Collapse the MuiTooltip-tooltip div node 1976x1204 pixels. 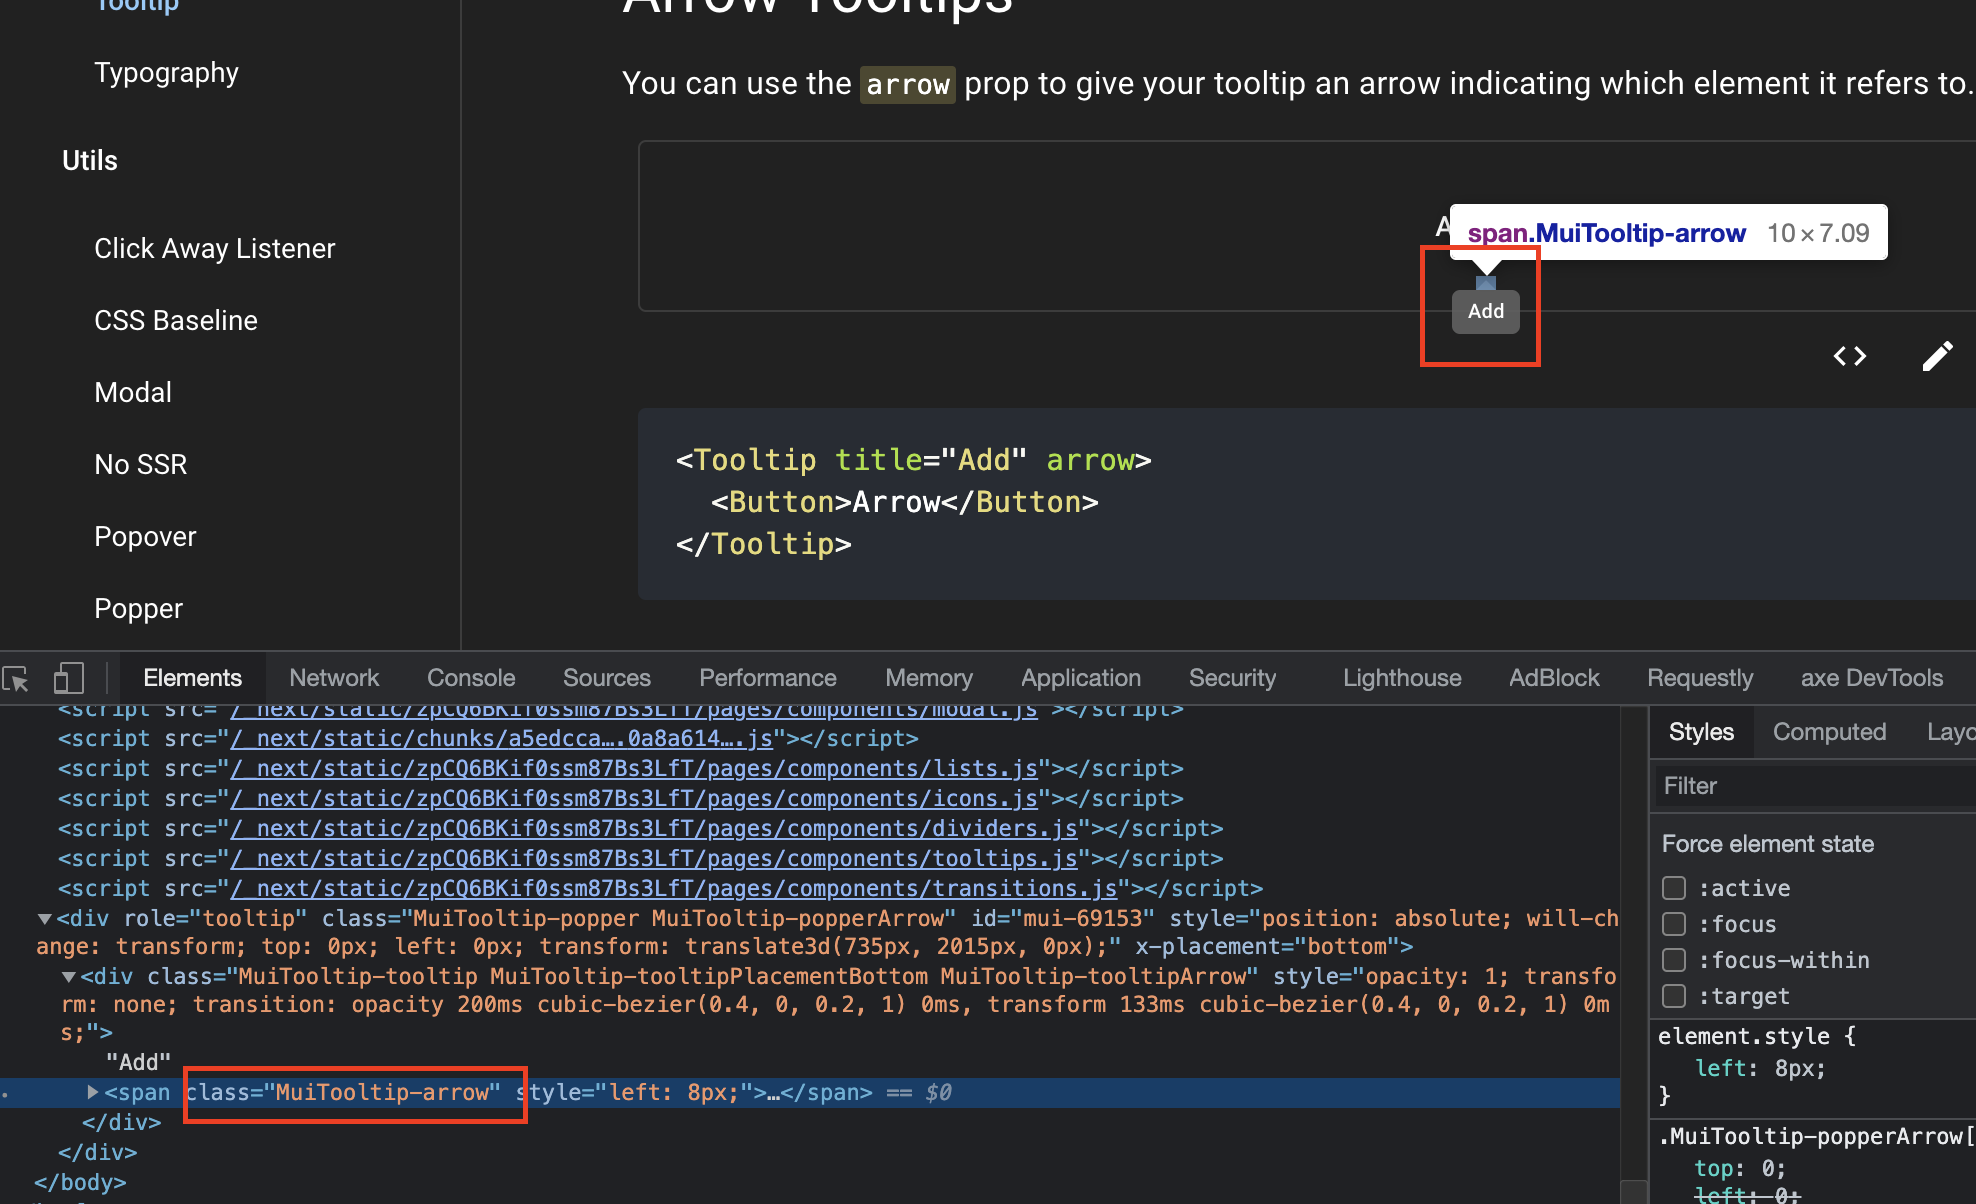pos(69,976)
